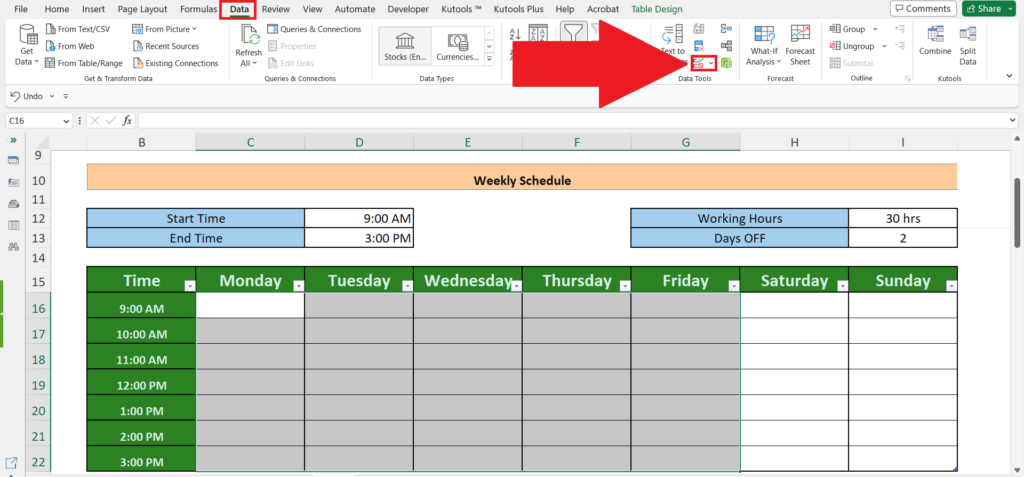
Task: Click the Undo arrow icon
Action: coord(16,96)
